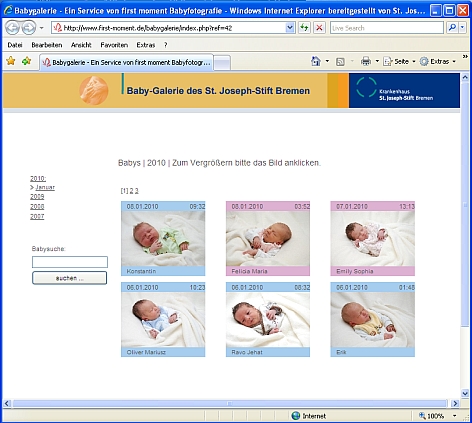This screenshot has height=423, width=472.
Task: Enlarge Ravo Jehat's baby photo
Action: (x=268, y=319)
